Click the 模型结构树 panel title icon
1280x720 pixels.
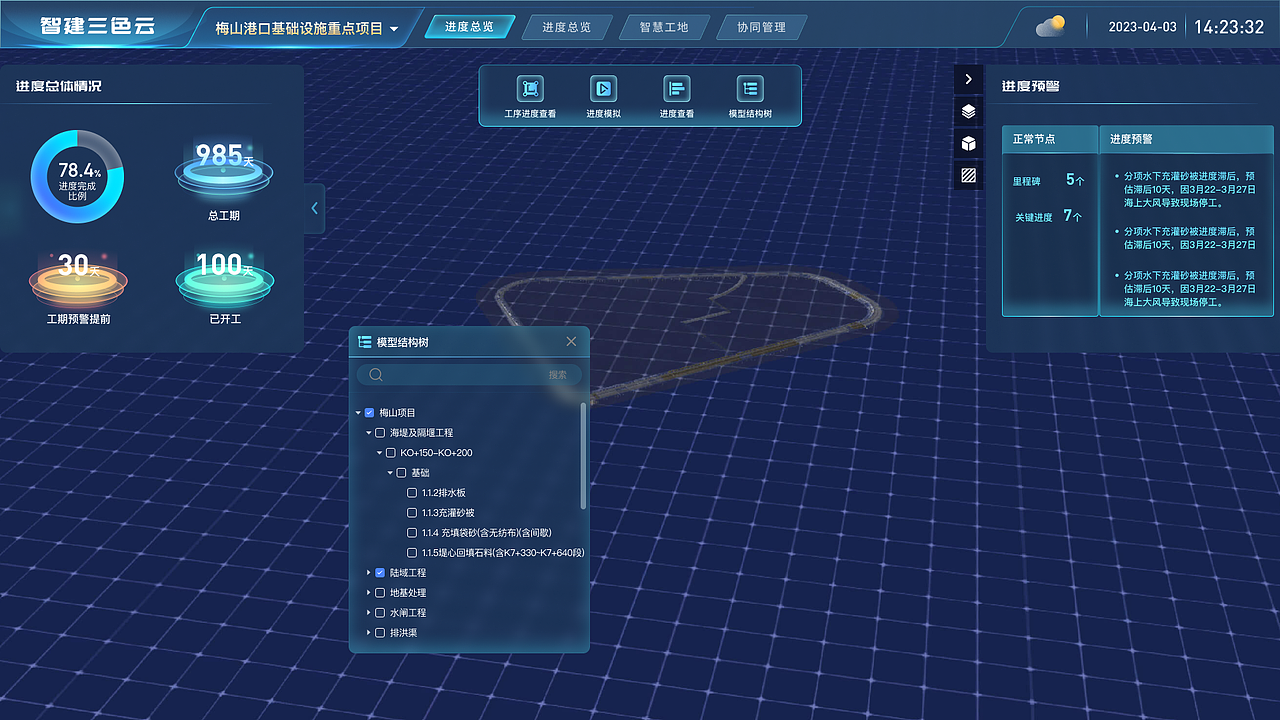[x=365, y=342]
